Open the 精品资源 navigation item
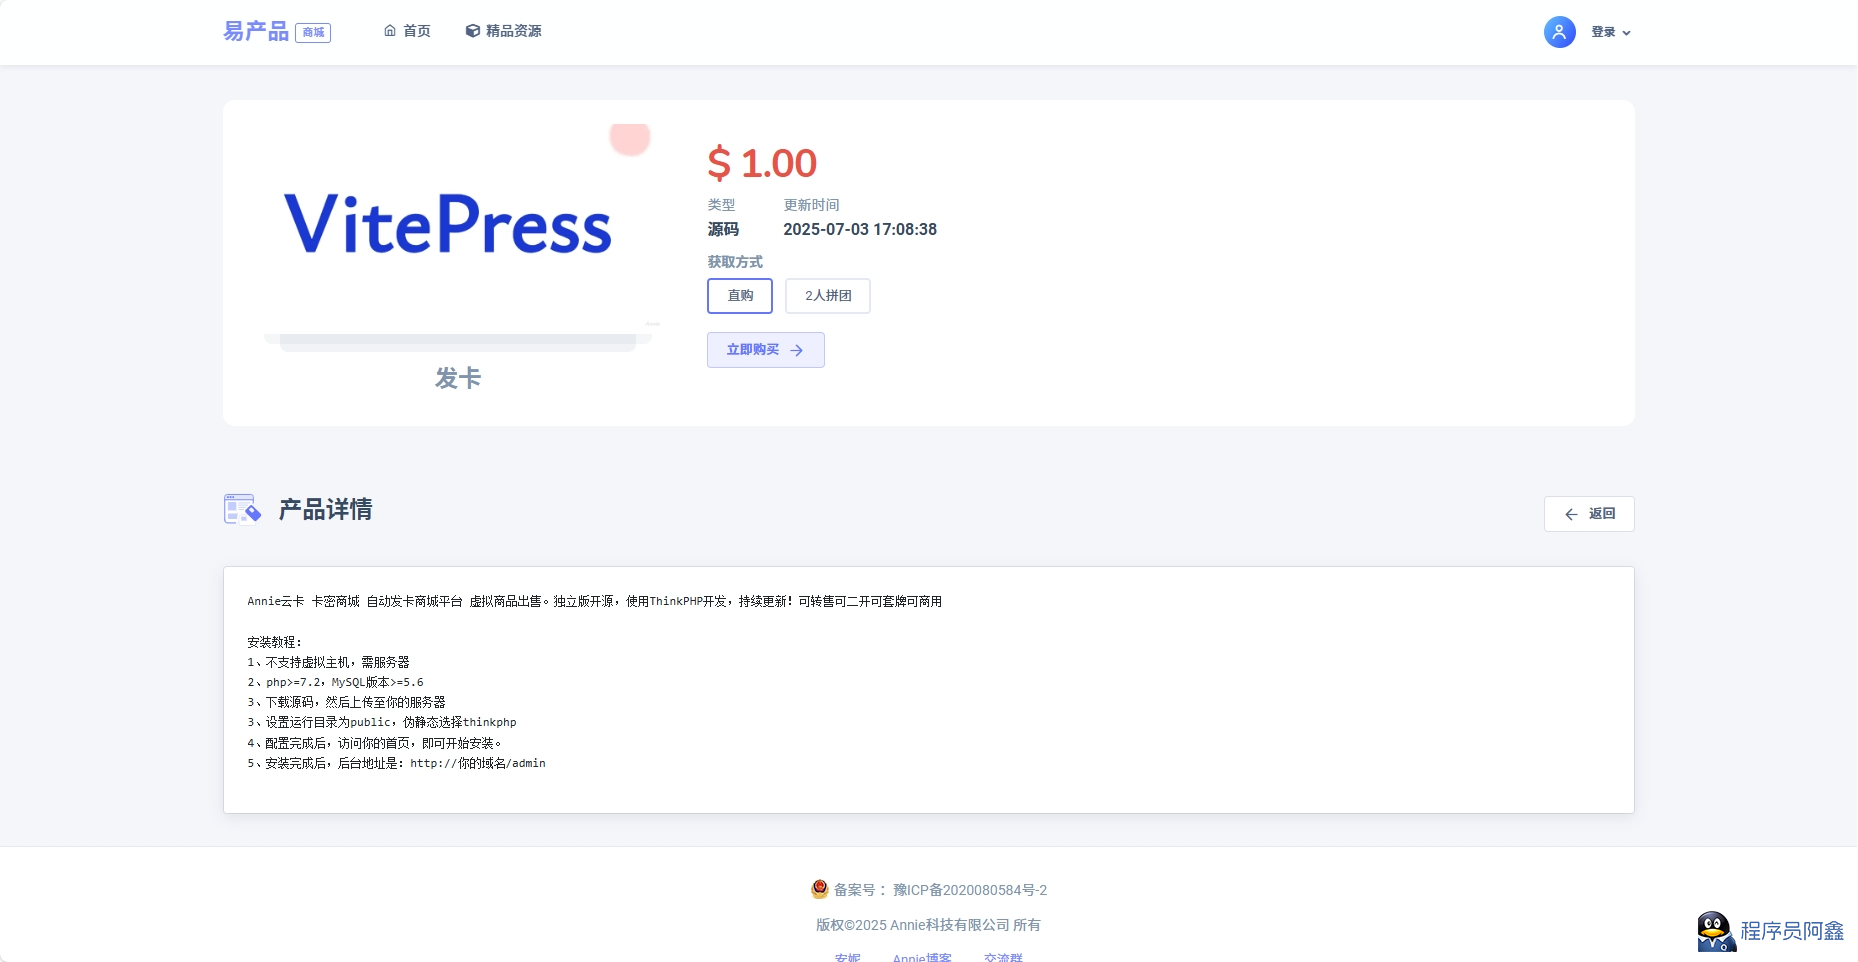Image resolution: width=1858 pixels, height=962 pixels. 504,31
